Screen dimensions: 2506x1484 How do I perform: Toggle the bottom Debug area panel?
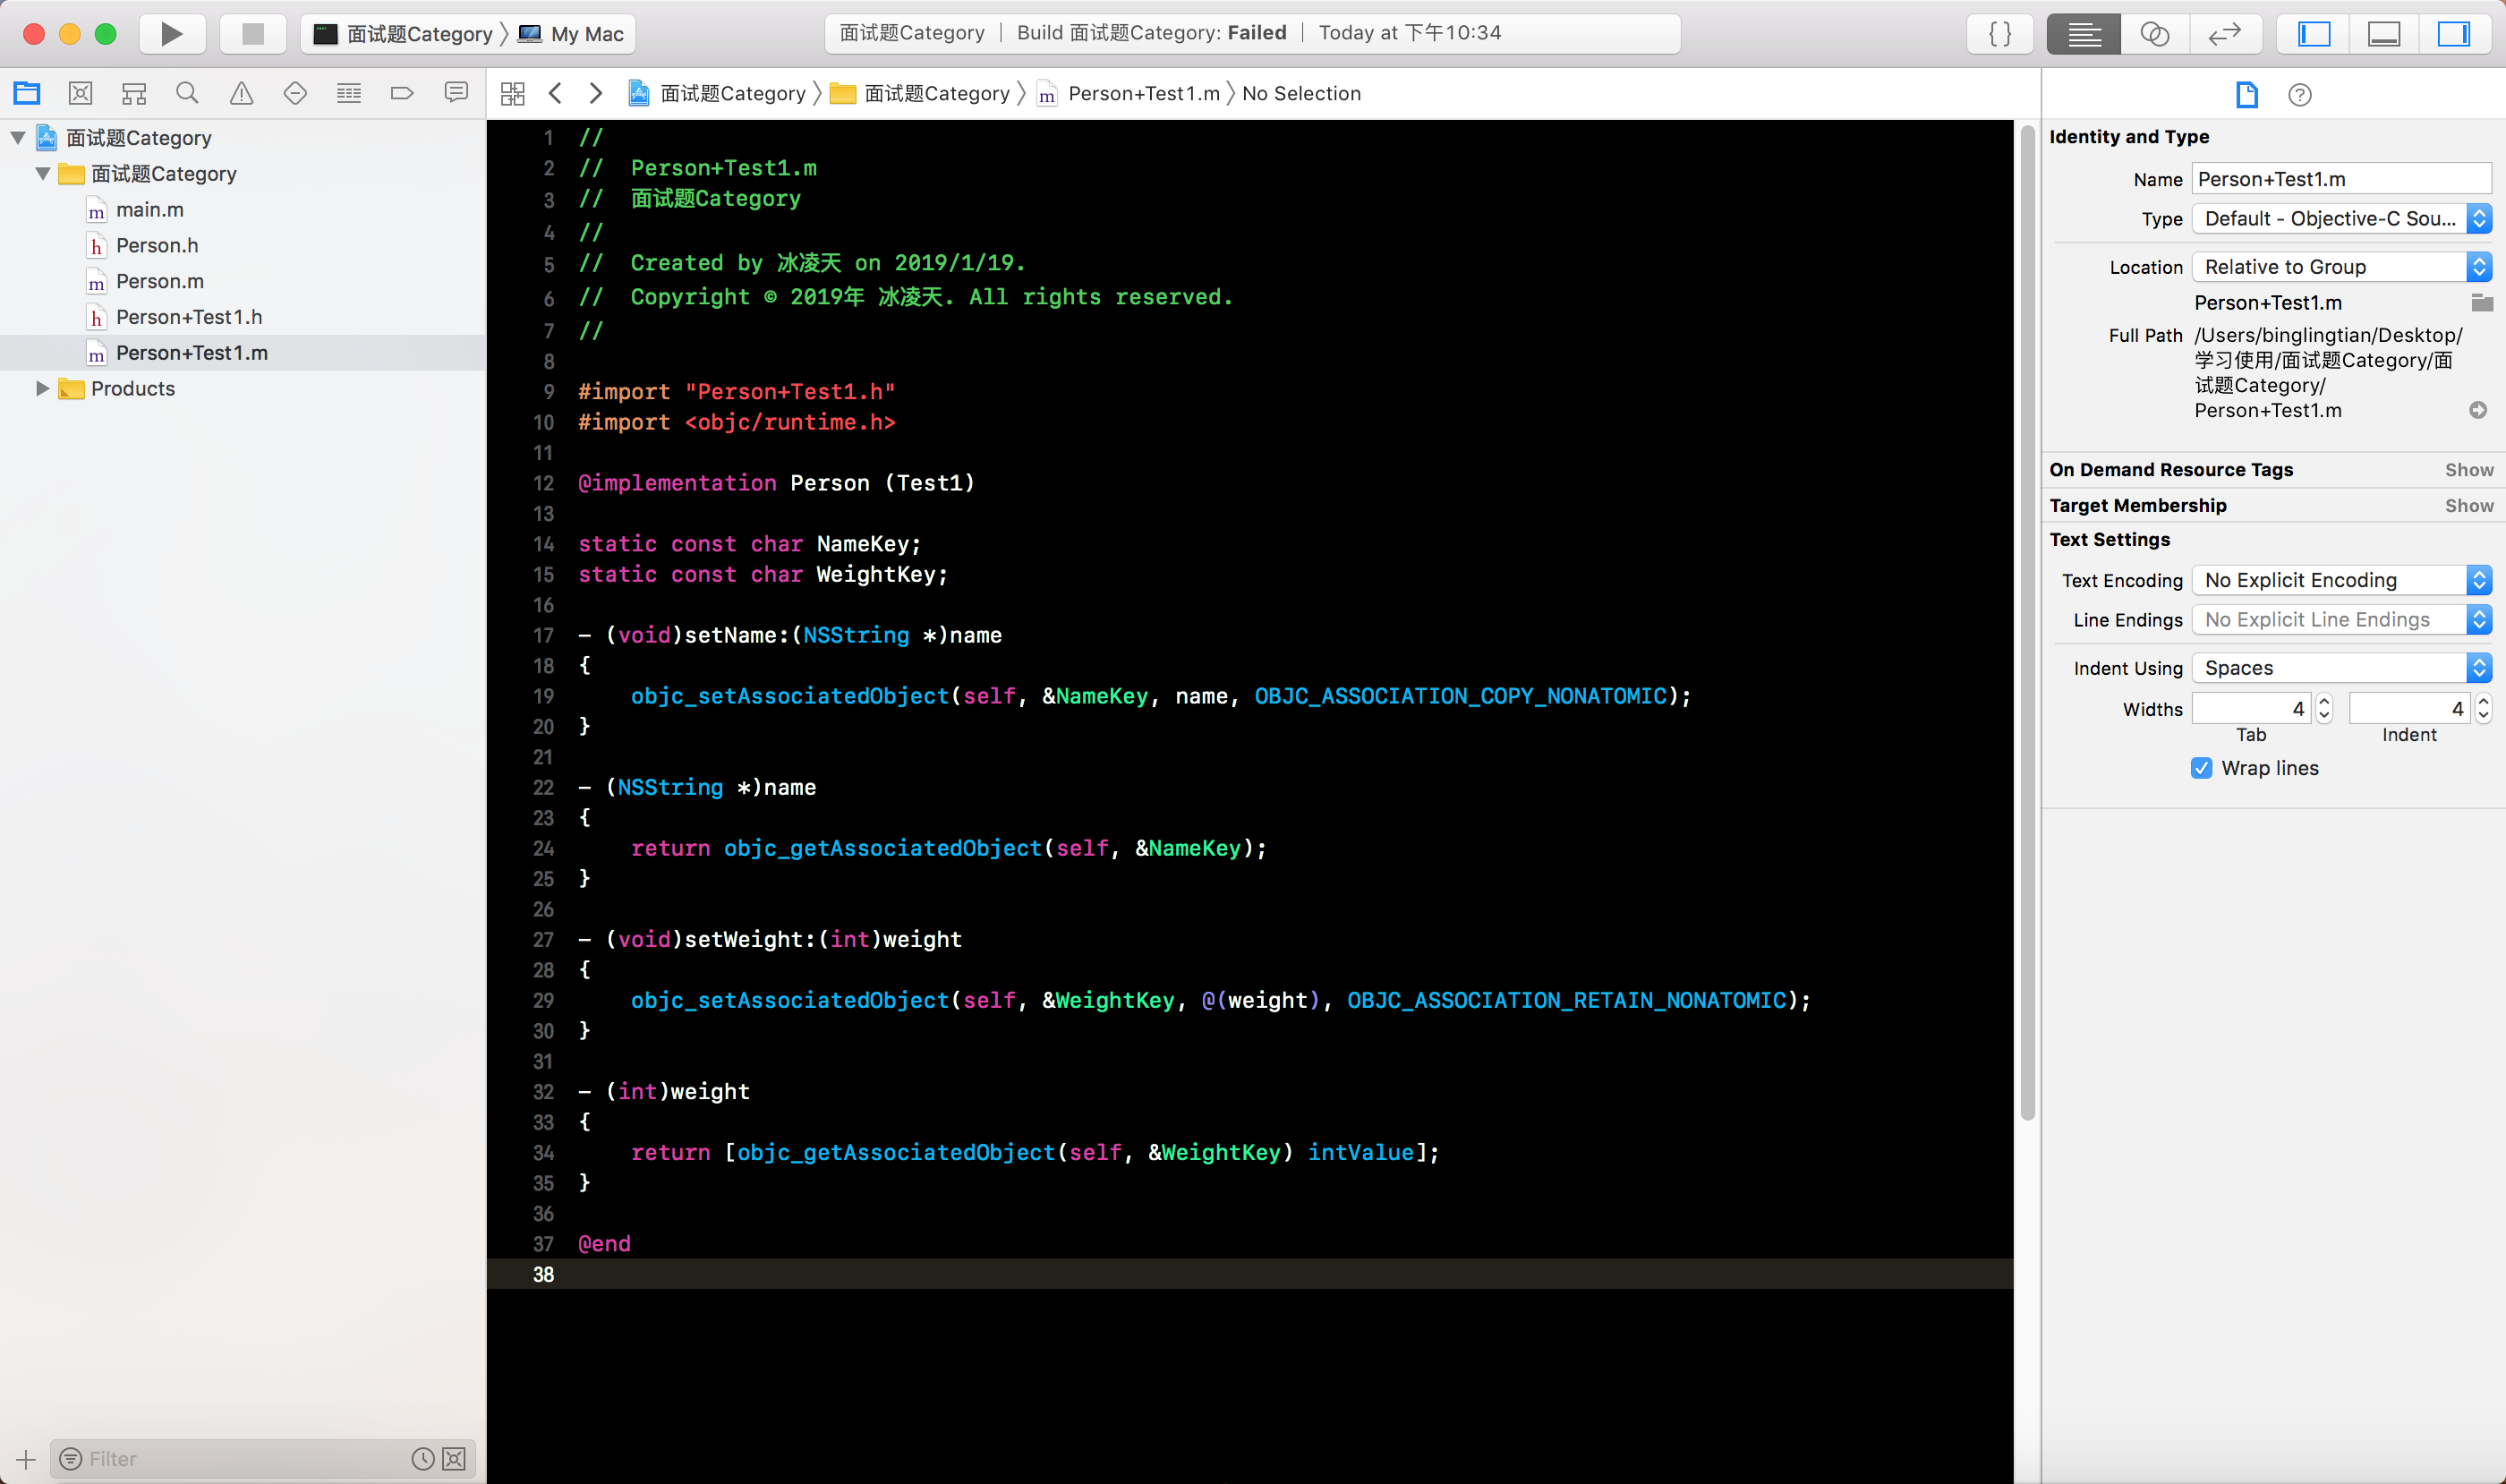click(2384, 34)
